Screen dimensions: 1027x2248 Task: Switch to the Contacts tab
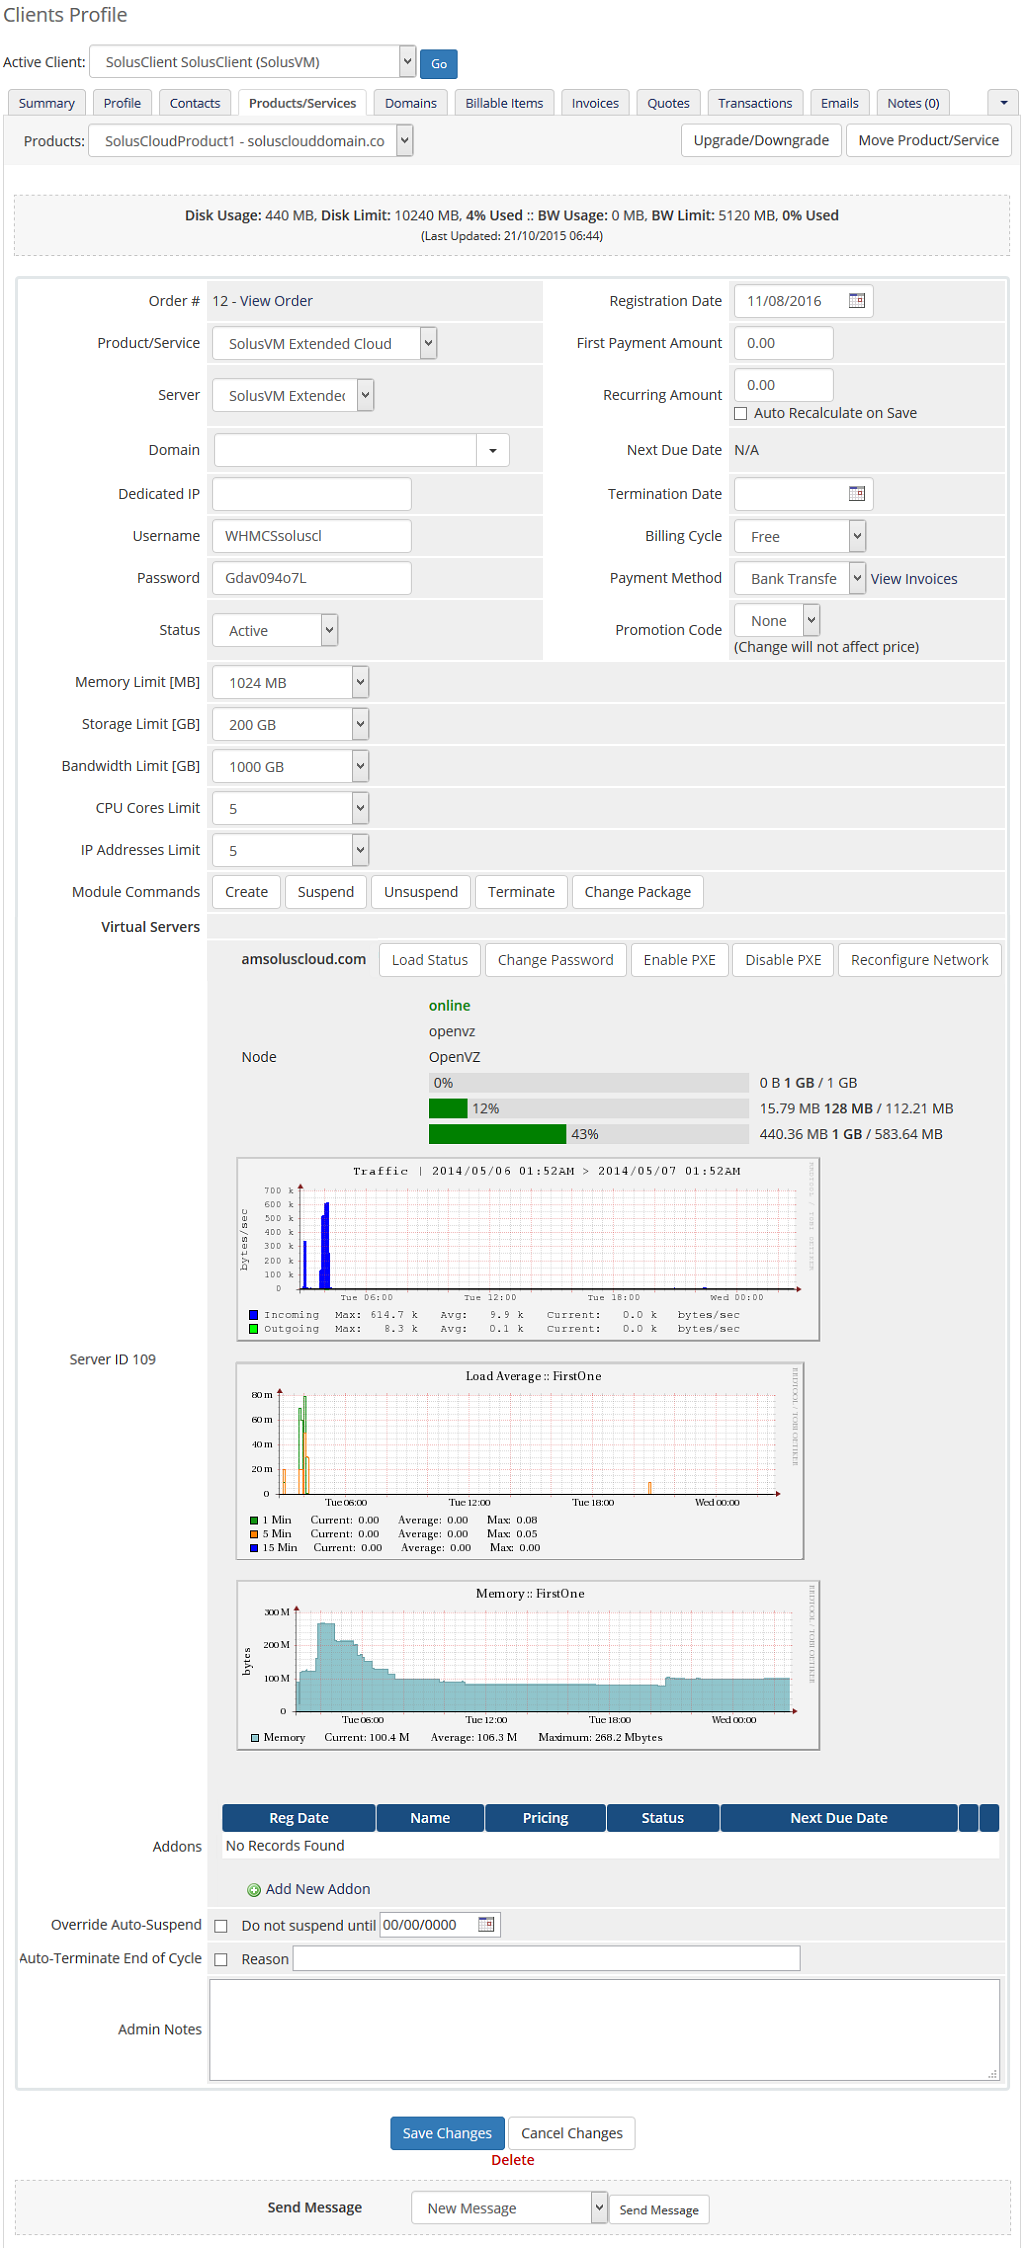point(195,103)
